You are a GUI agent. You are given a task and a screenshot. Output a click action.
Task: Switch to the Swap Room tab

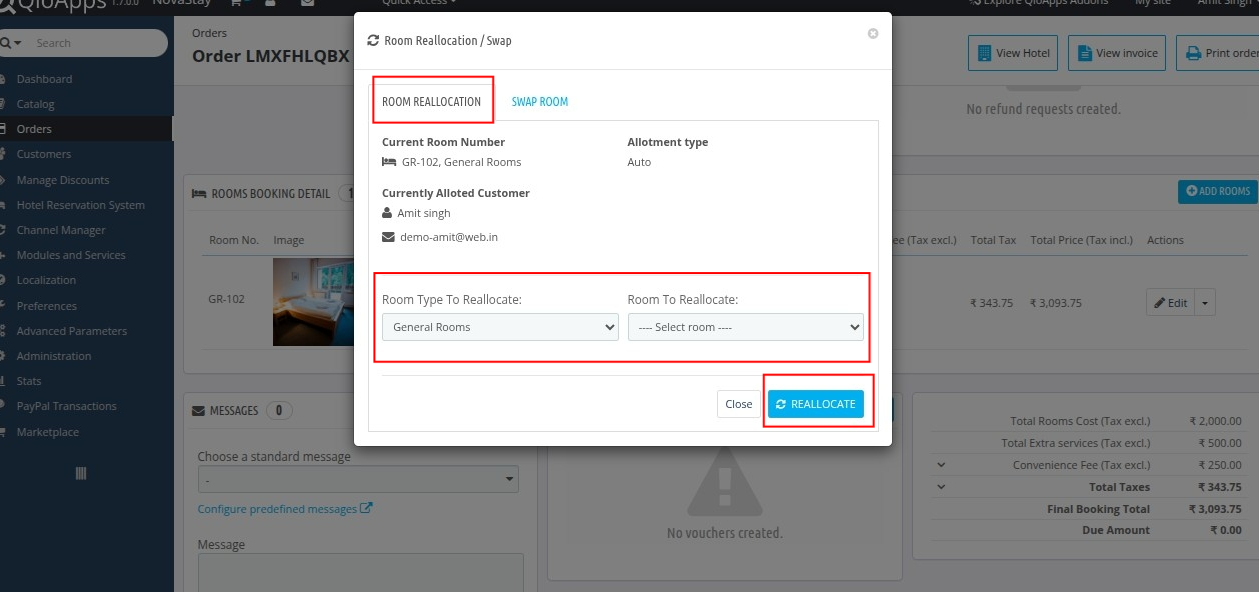[539, 102]
